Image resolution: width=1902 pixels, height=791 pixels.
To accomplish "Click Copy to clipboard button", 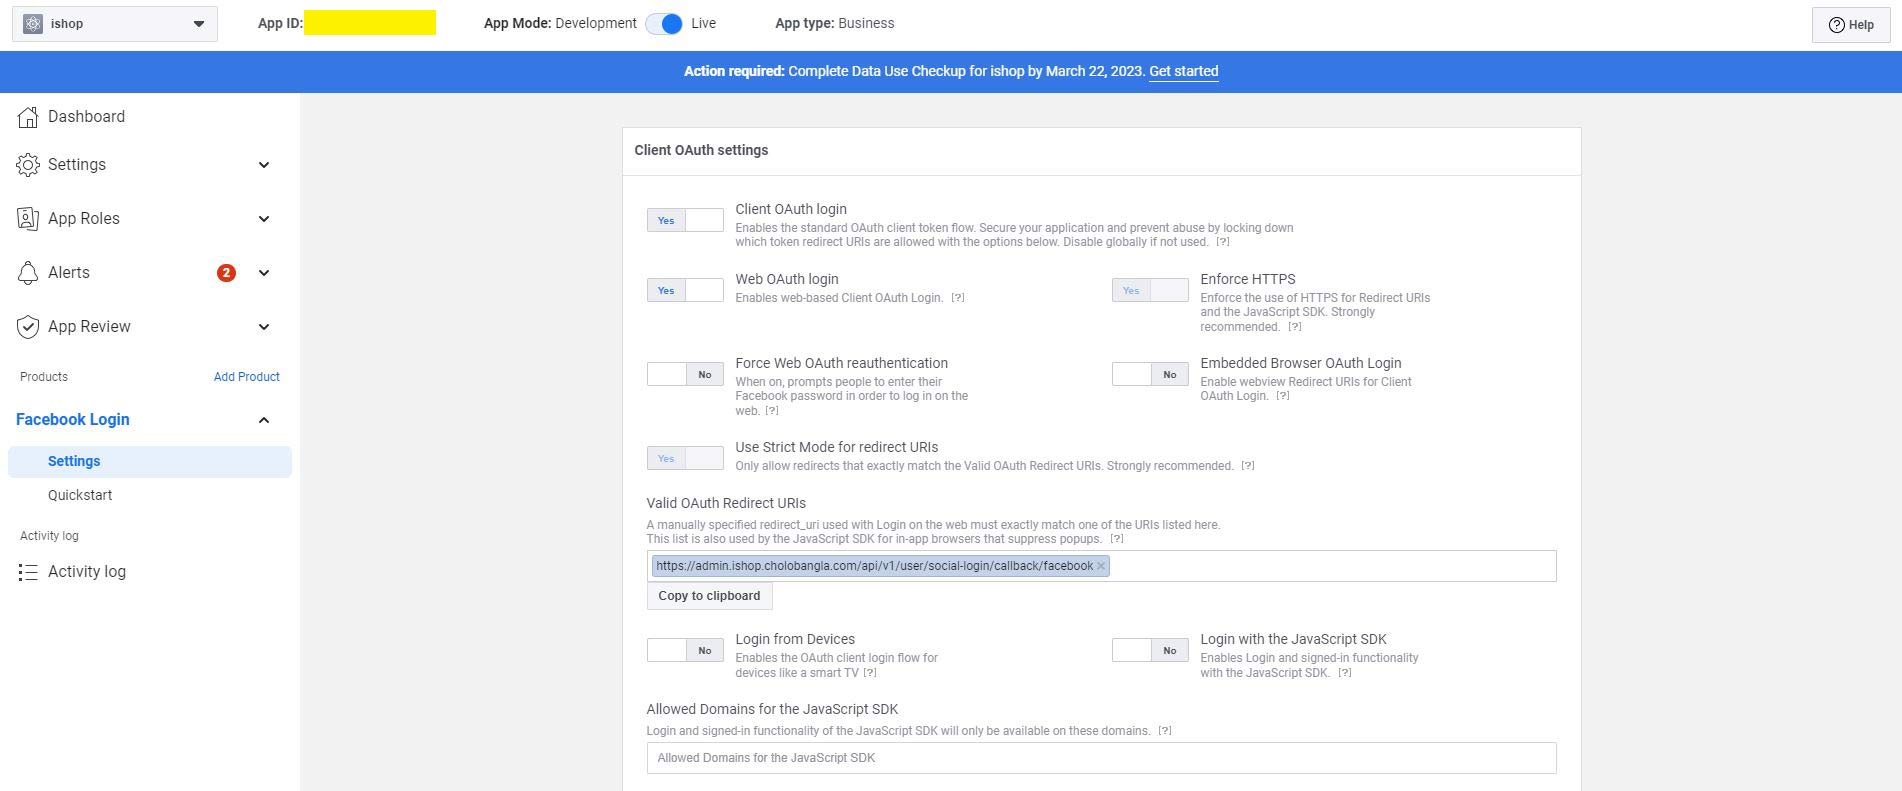I will (x=709, y=596).
